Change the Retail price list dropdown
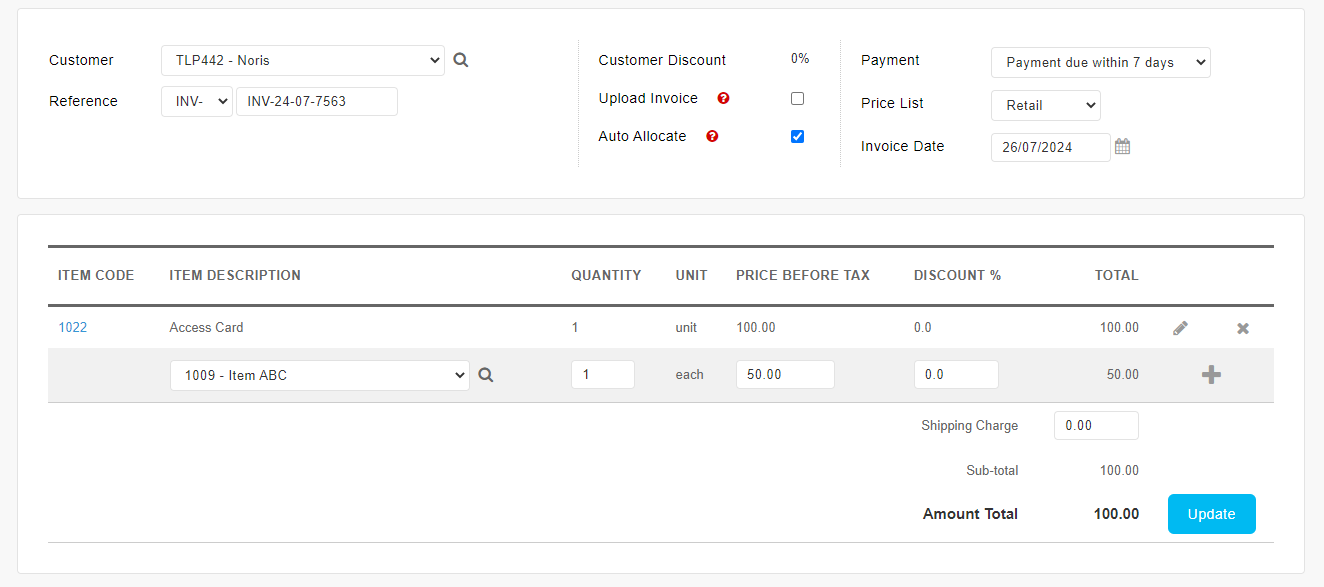Viewport: 1324px width, 587px height. pyautogui.click(x=1046, y=105)
